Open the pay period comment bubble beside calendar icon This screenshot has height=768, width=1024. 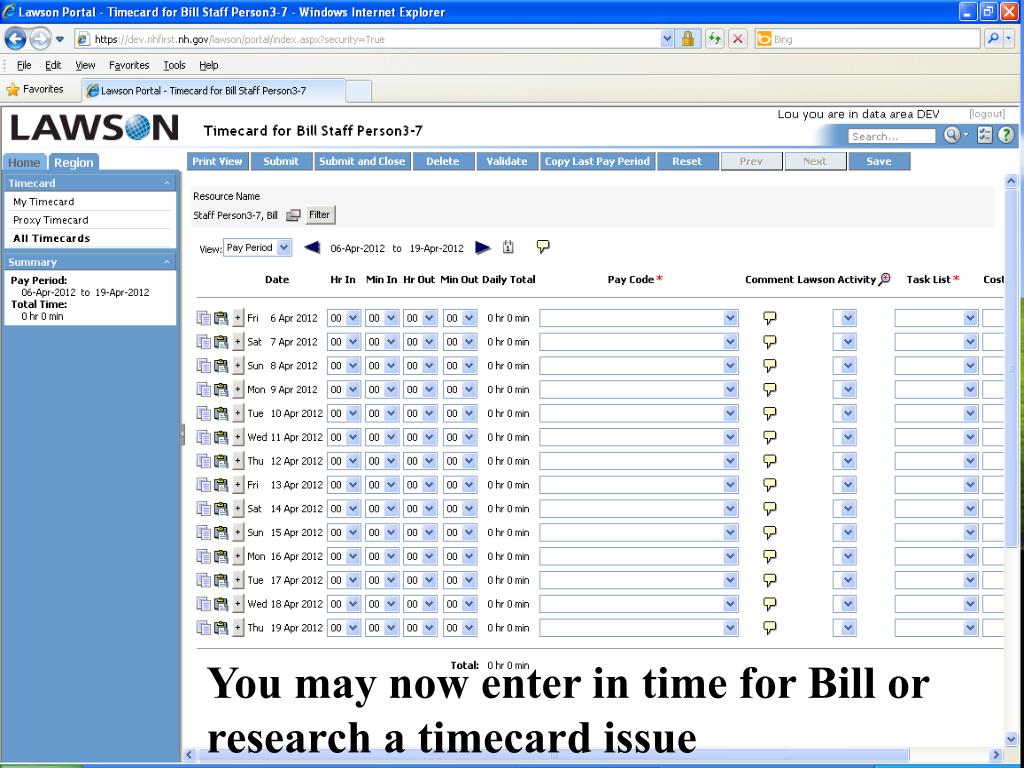pos(543,246)
